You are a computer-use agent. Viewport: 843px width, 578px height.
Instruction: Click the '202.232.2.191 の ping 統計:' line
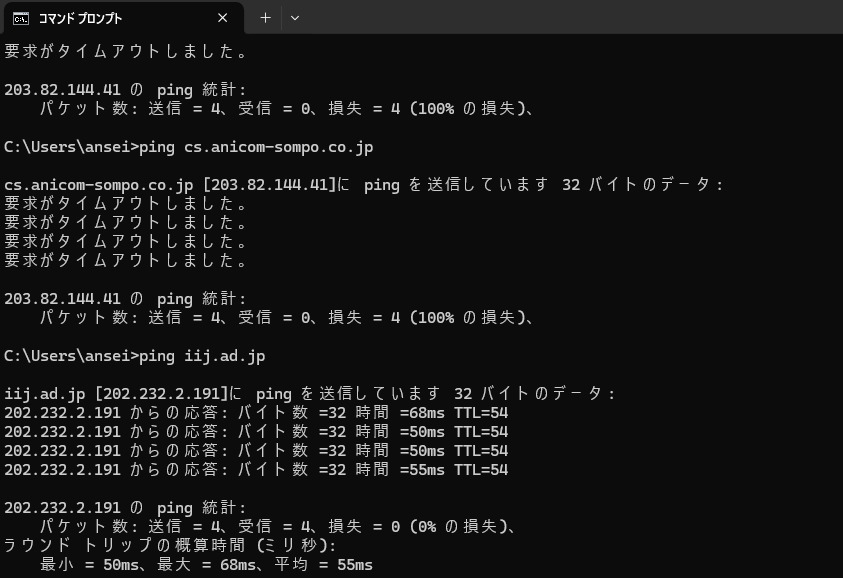coord(125,508)
